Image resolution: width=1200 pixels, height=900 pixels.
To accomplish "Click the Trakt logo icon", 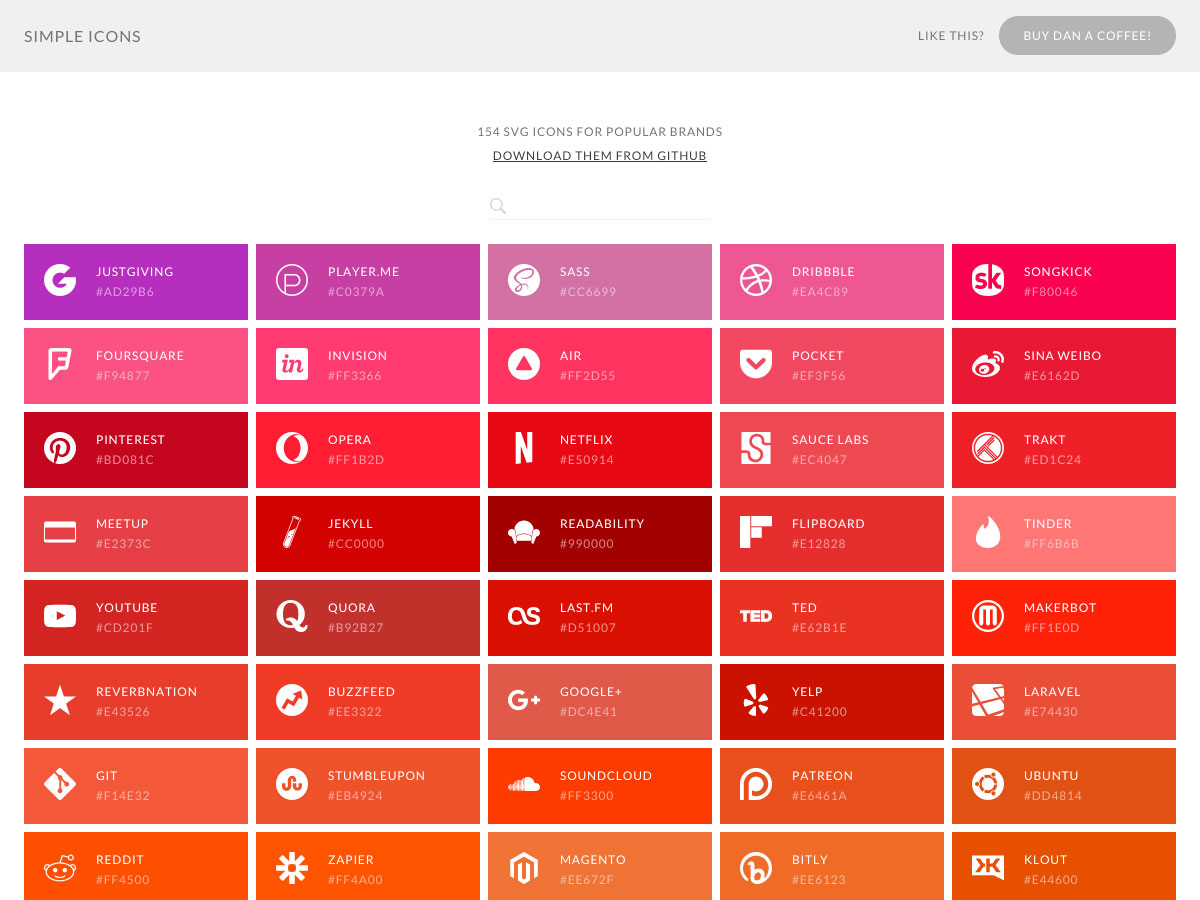I will pyautogui.click(x=988, y=449).
